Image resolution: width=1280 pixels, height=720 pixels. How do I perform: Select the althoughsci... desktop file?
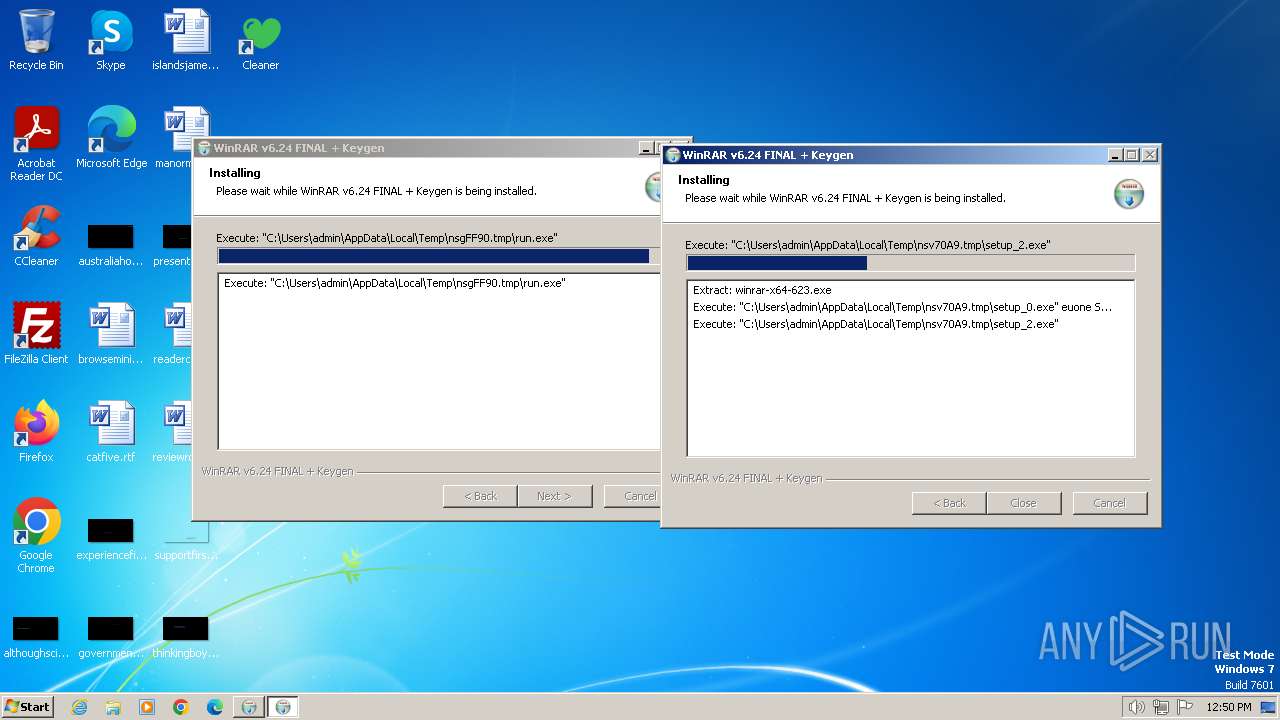point(36,638)
